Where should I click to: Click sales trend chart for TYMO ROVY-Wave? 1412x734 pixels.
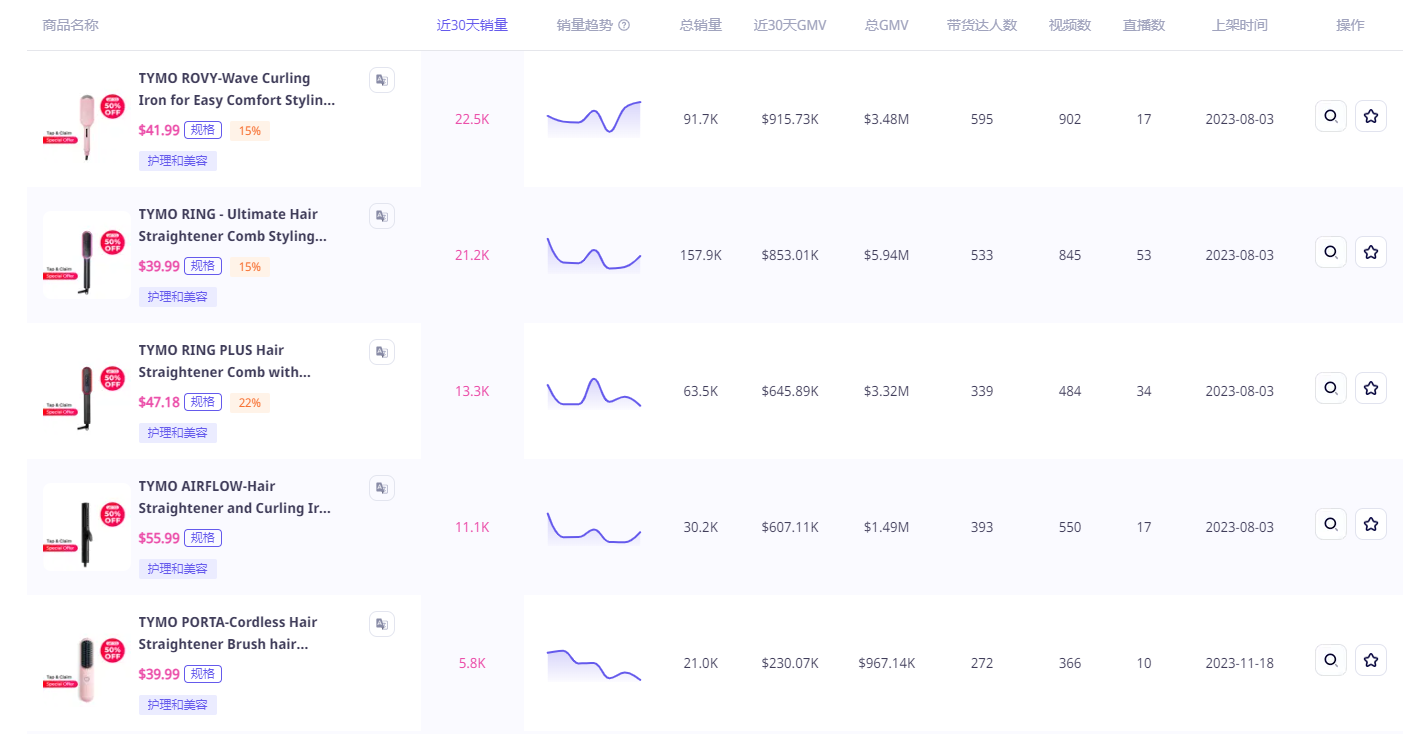pyautogui.click(x=594, y=118)
